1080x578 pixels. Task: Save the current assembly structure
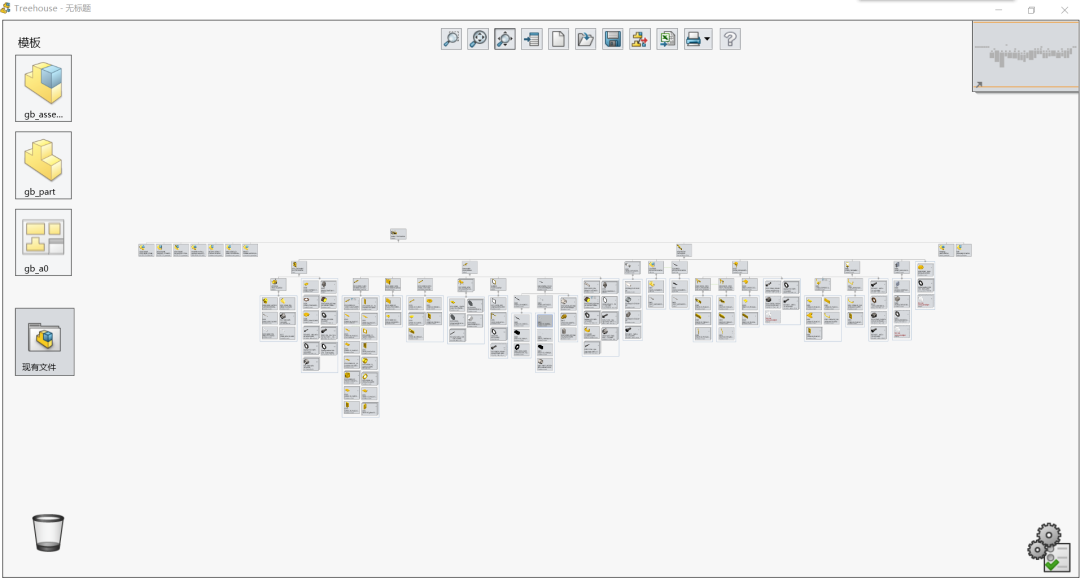click(611, 39)
